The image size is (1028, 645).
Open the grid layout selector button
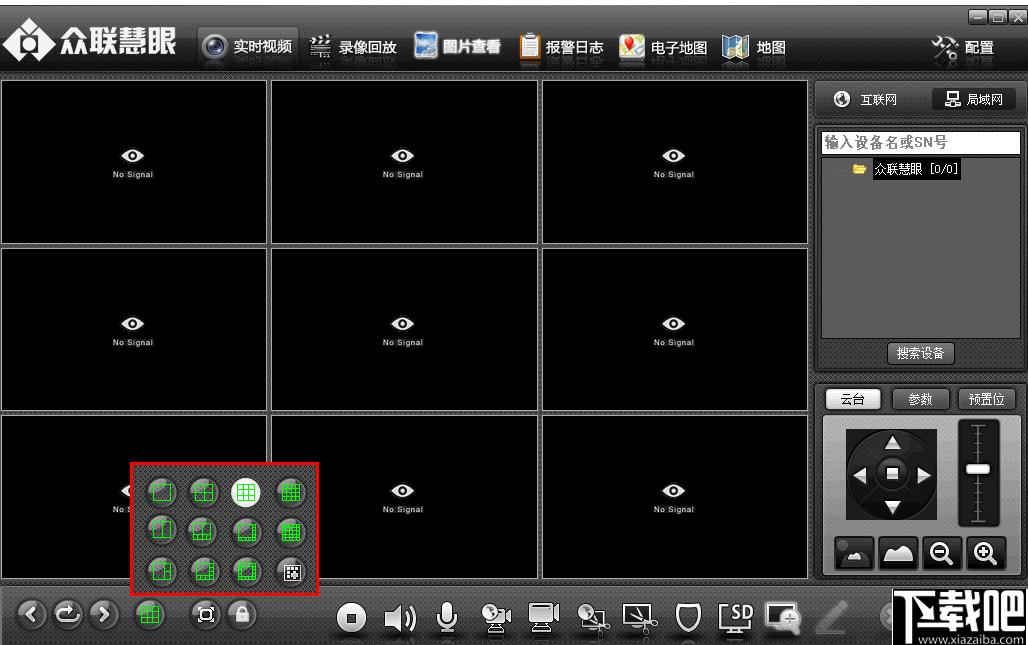150,614
